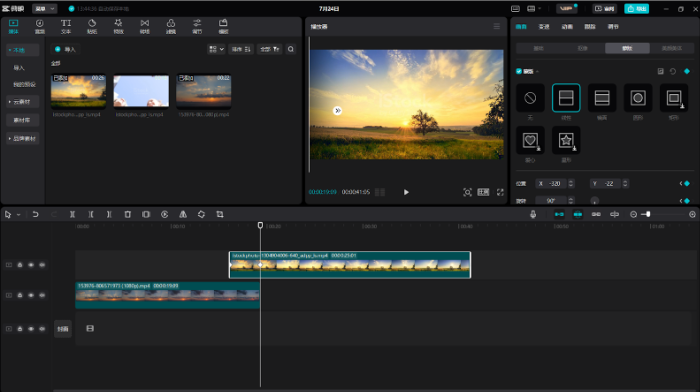Image resolution: width=700 pixels, height=392 pixels.
Task: Toggle player fullscreen with expand icon
Action: [x=500, y=192]
